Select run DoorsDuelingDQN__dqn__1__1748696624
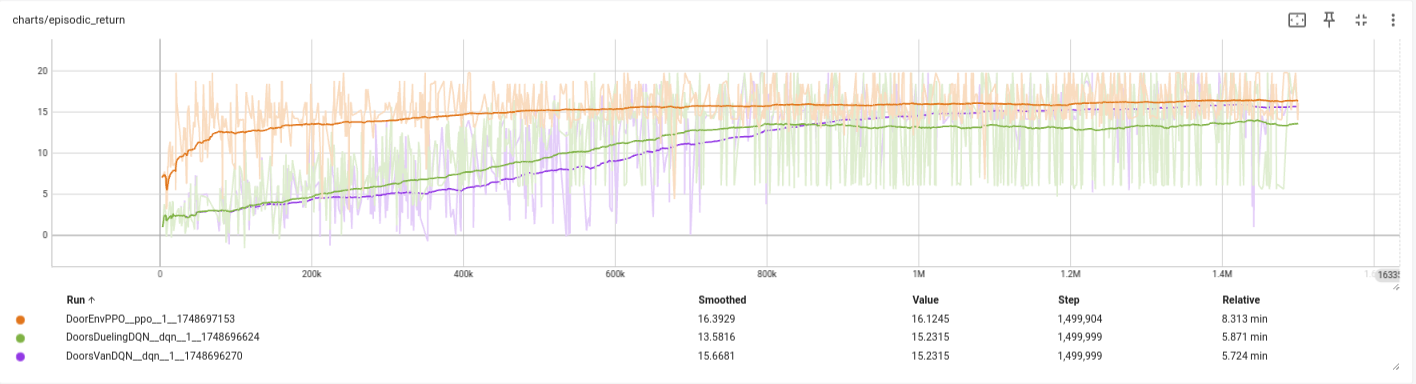This screenshot has height=384, width=1416. (163, 337)
